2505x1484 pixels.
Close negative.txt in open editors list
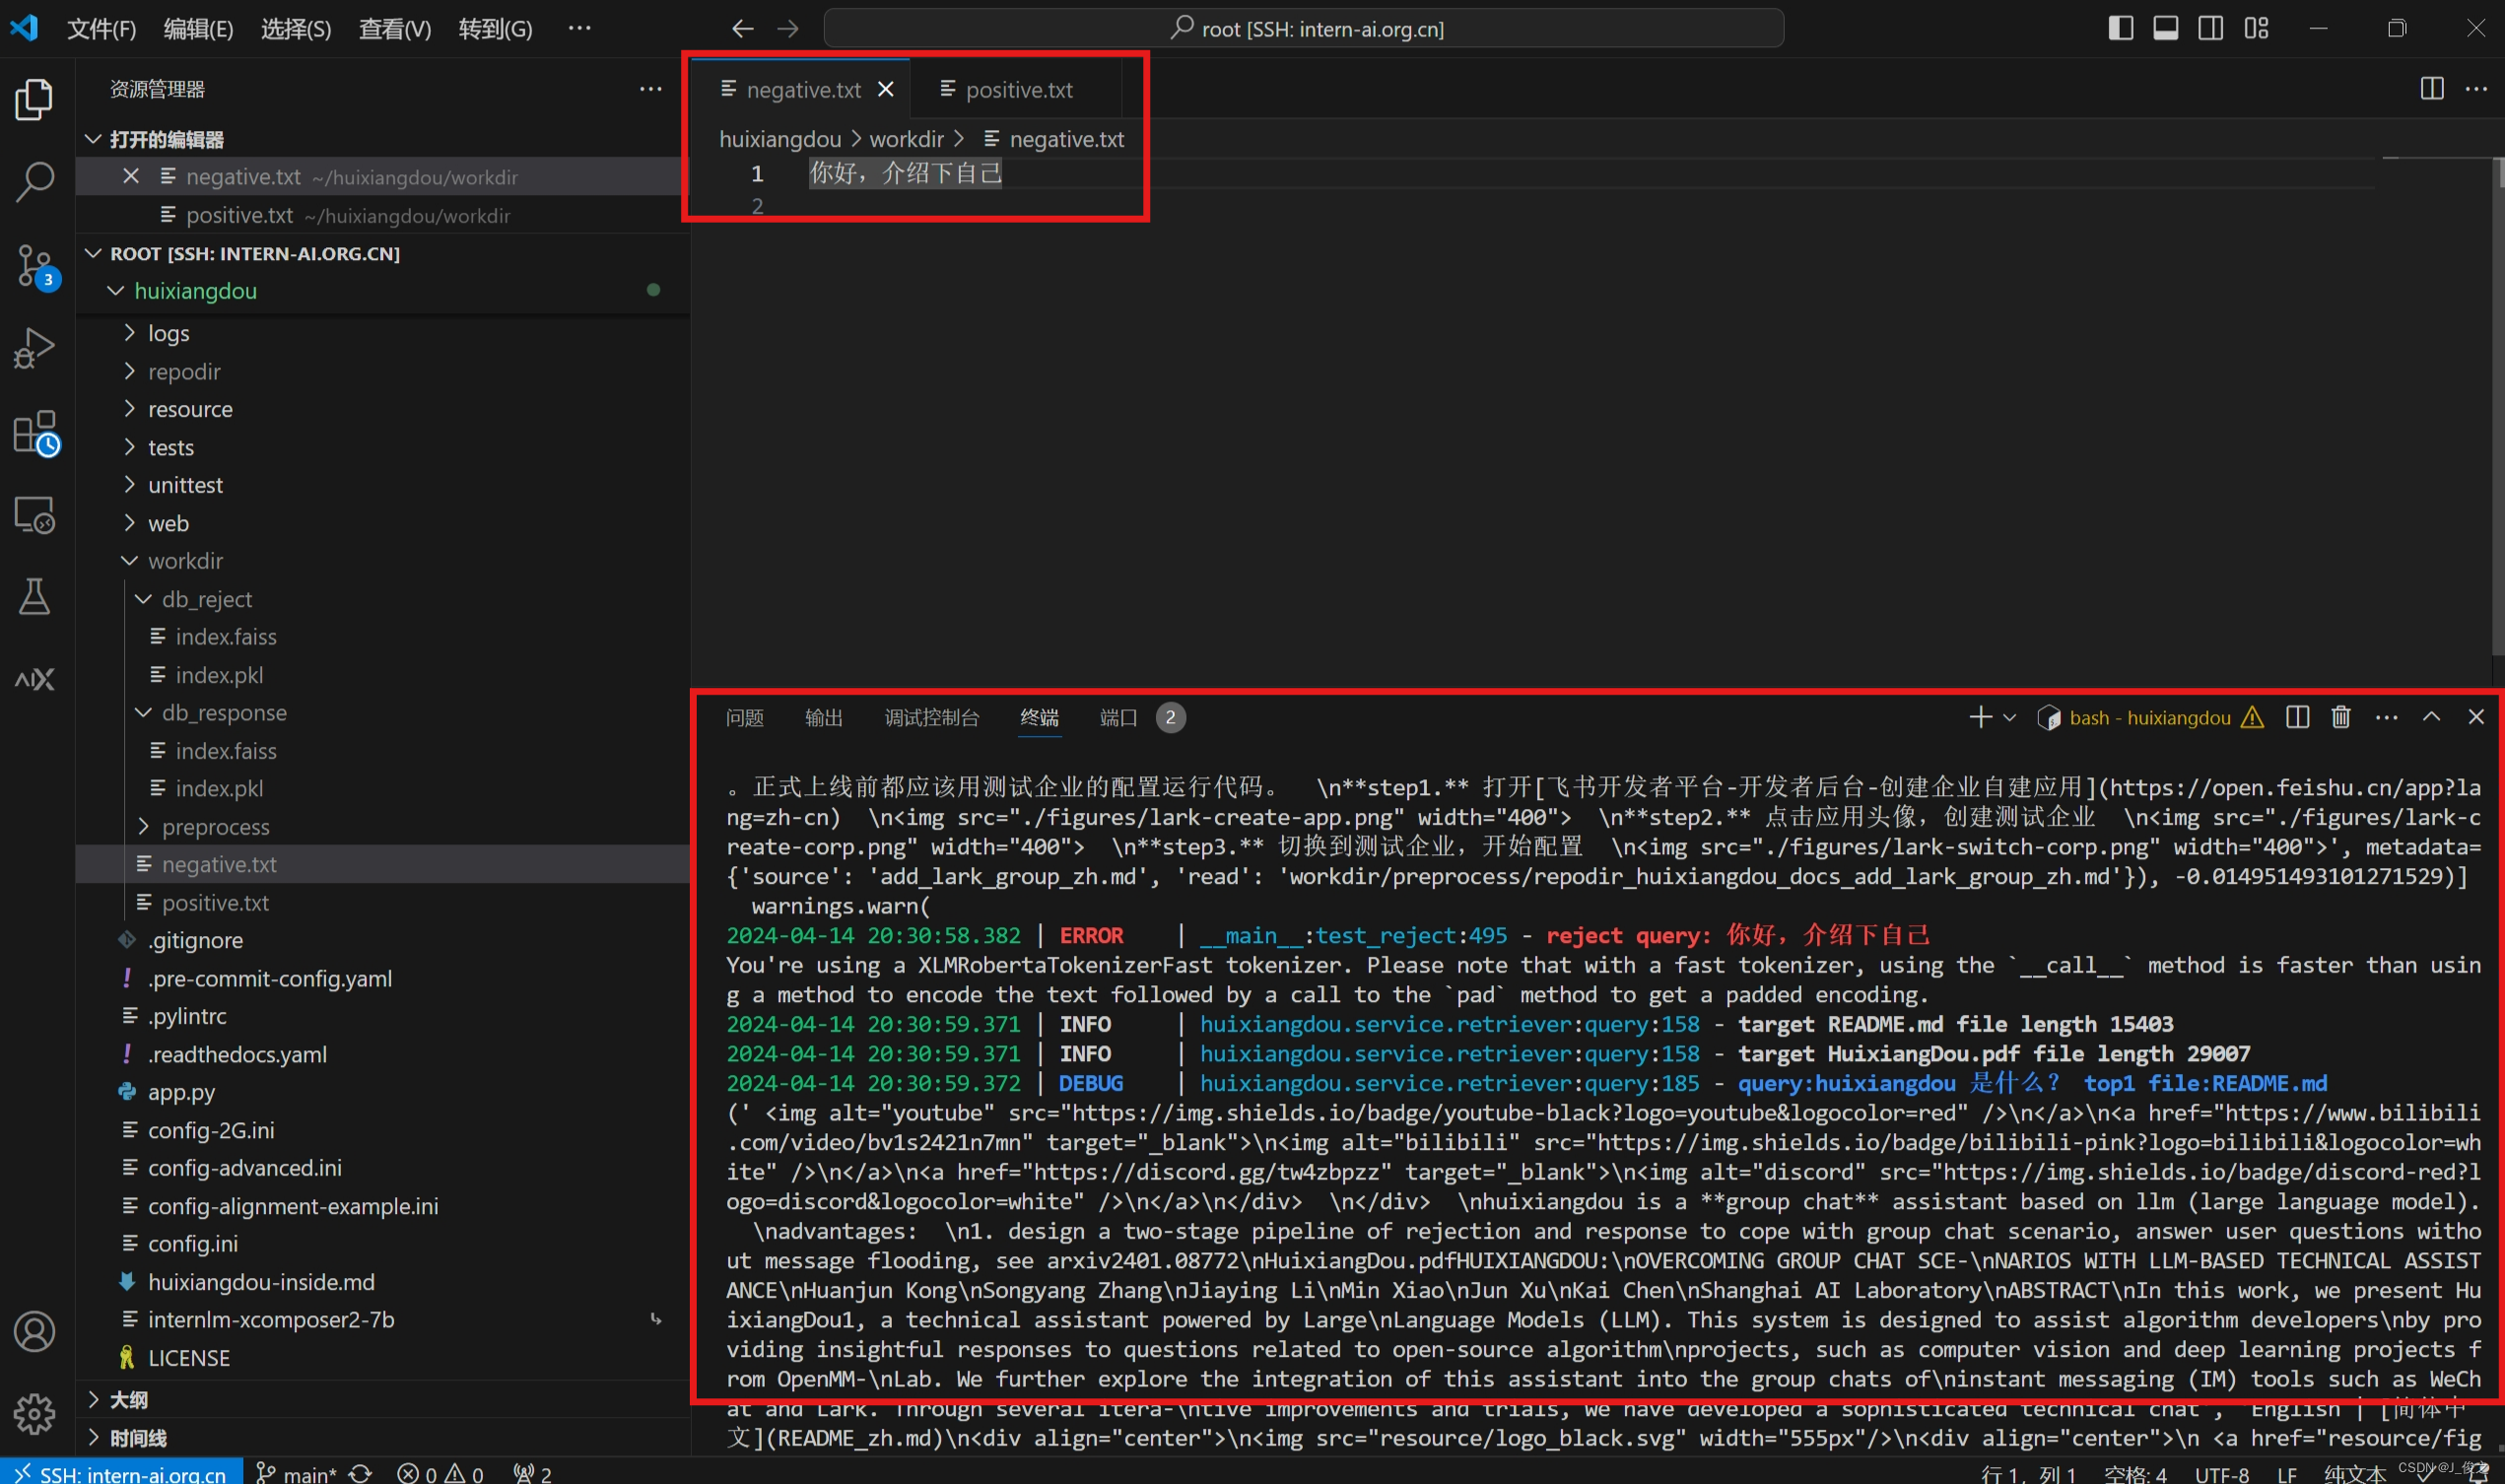tap(131, 177)
